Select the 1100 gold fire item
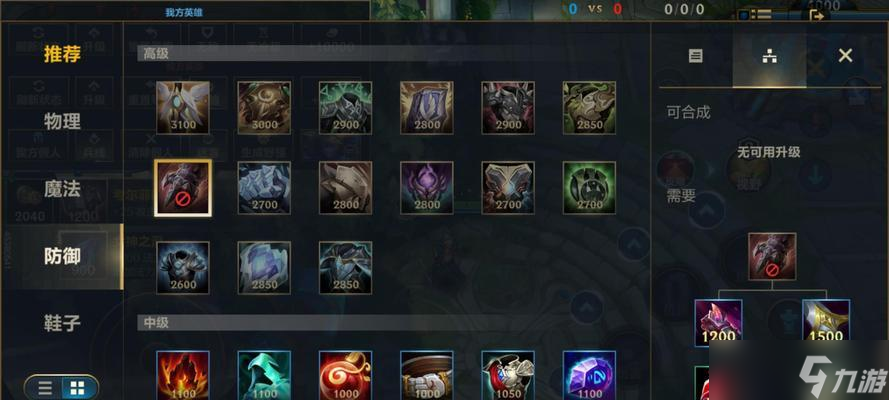889x400 pixels. pyautogui.click(x=183, y=375)
